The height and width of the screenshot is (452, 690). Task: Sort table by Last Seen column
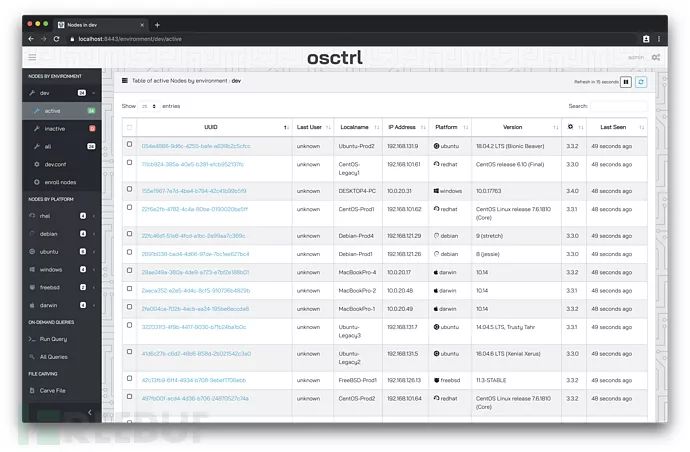pos(617,127)
